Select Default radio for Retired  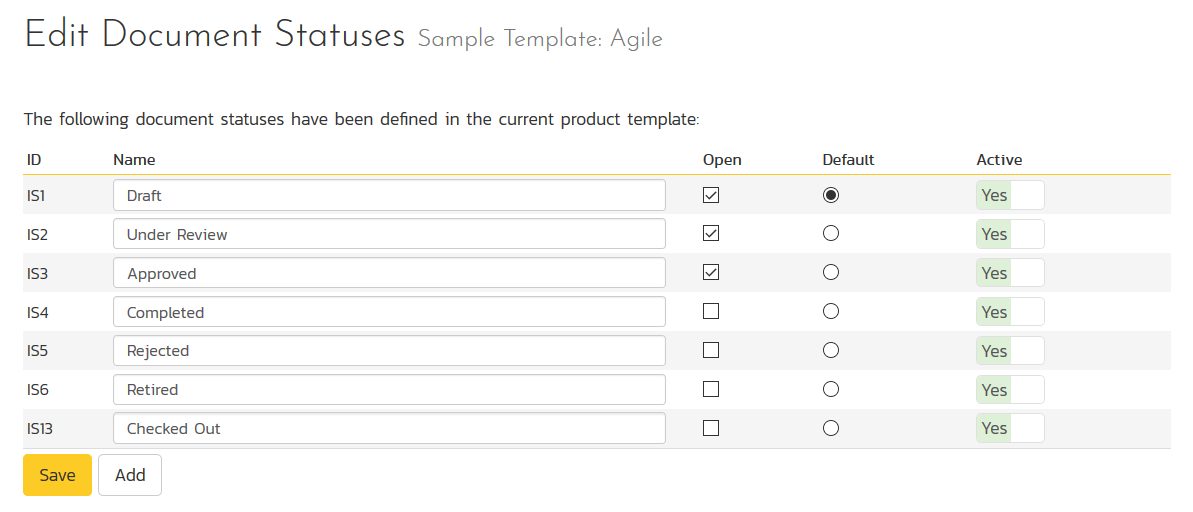click(x=830, y=389)
